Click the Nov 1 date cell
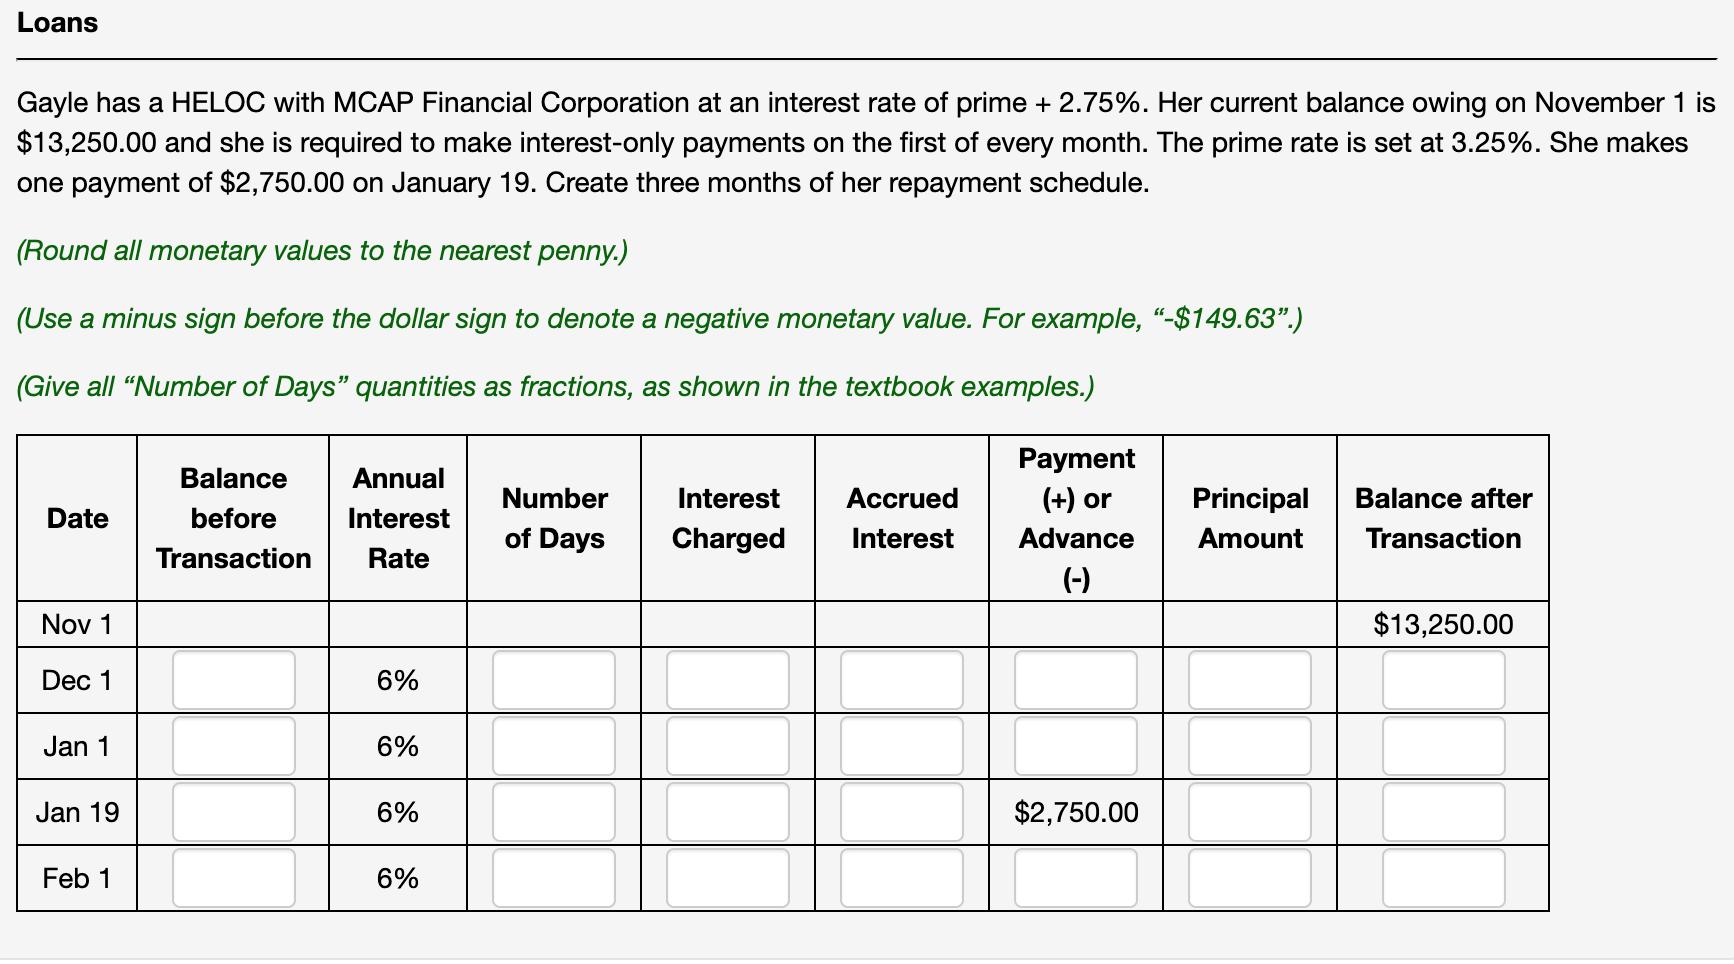The image size is (1734, 964). coord(75,624)
